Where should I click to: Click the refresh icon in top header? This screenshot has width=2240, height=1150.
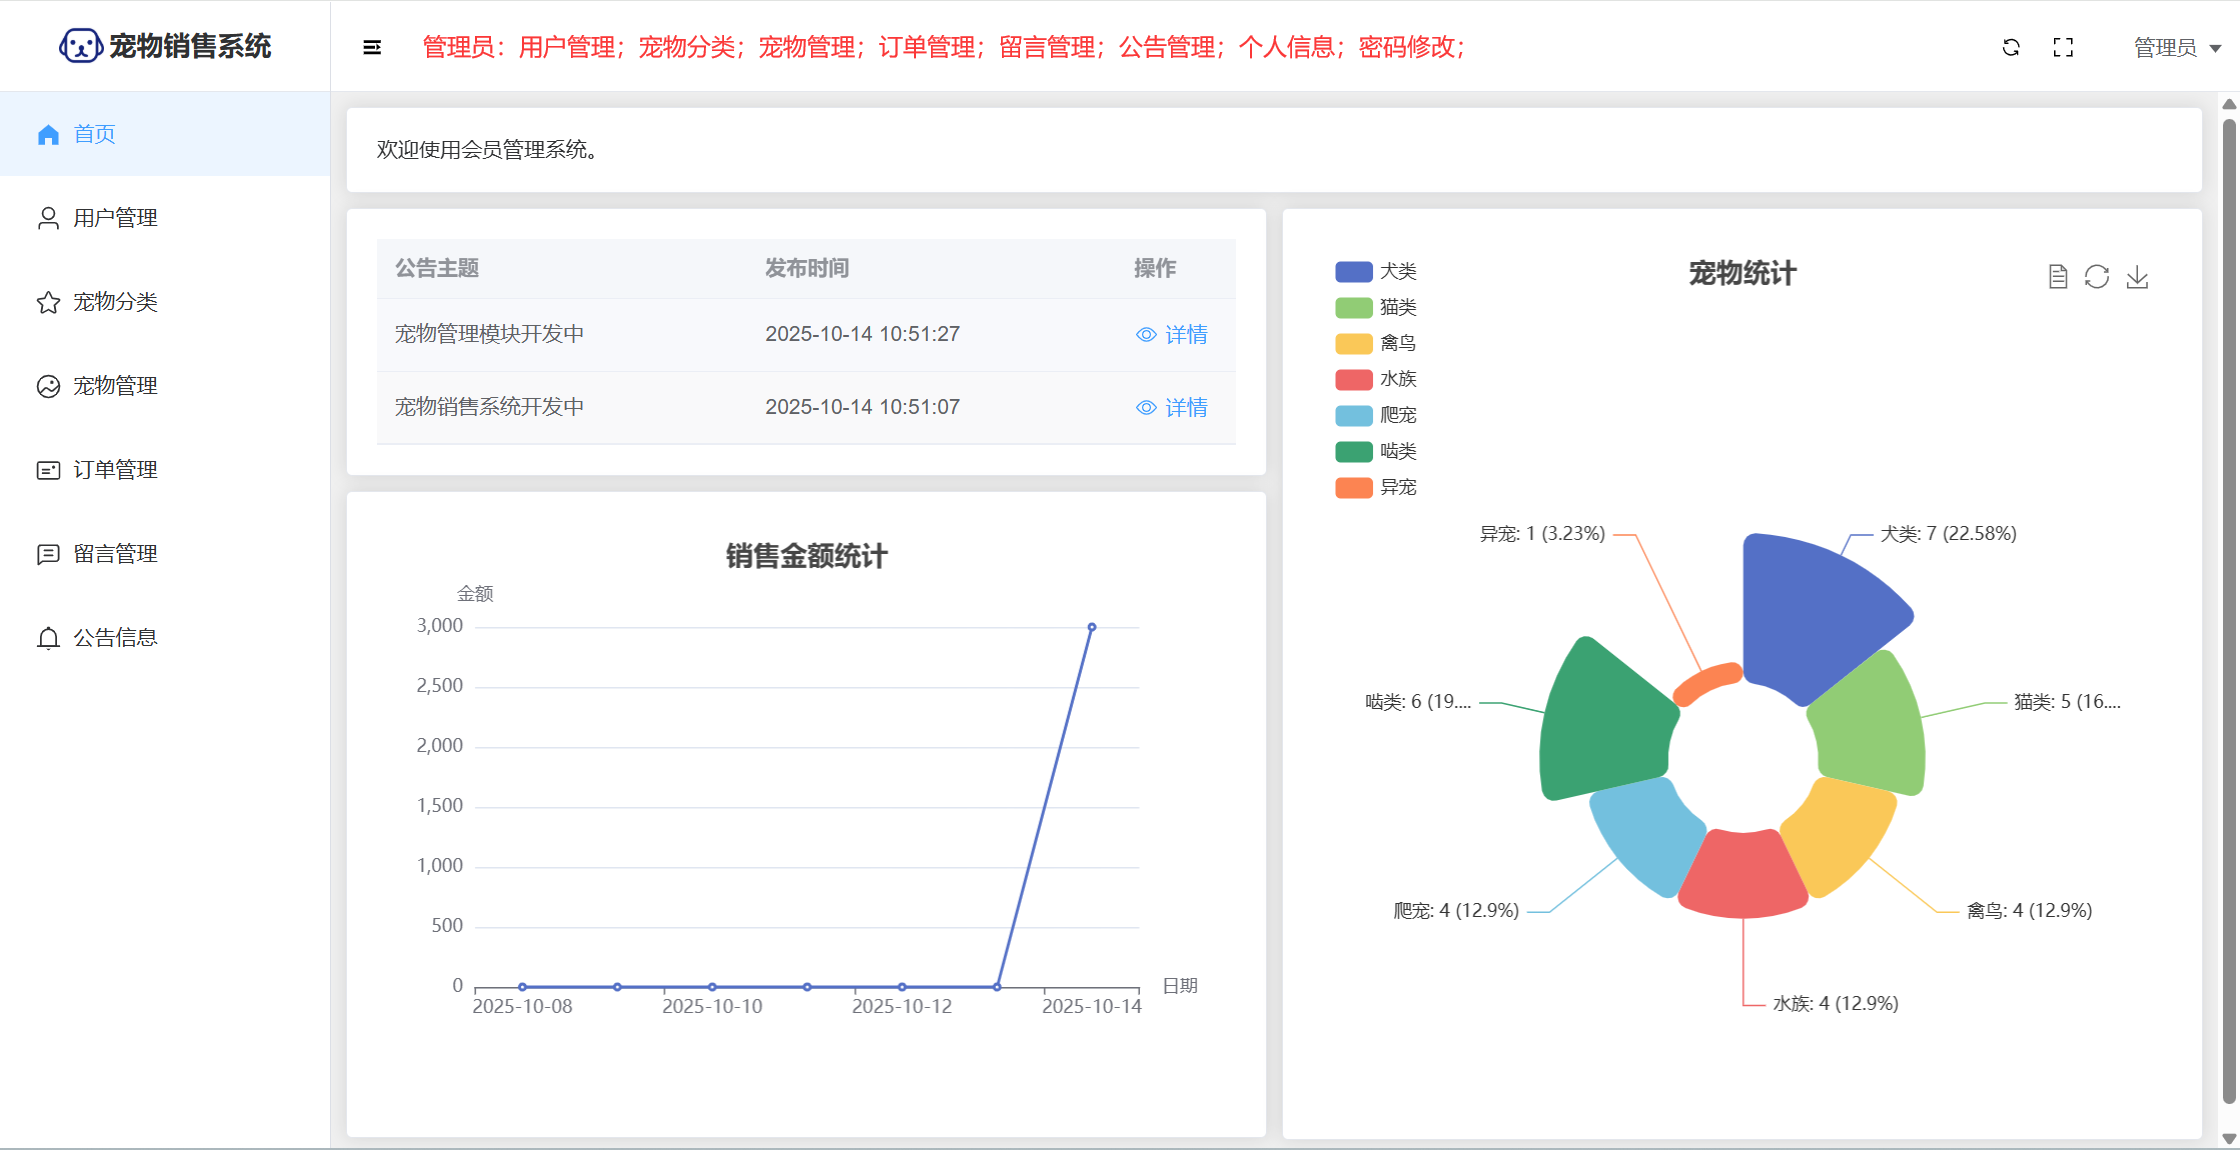point(2011,47)
